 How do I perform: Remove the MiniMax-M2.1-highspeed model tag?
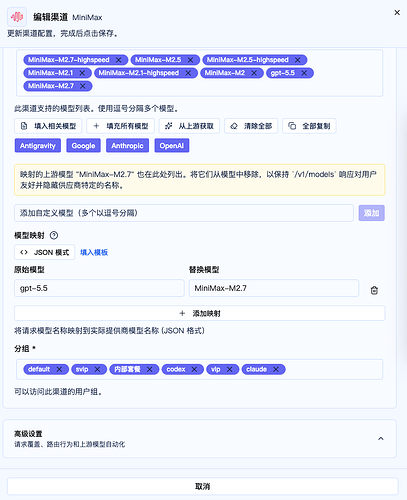point(188,73)
